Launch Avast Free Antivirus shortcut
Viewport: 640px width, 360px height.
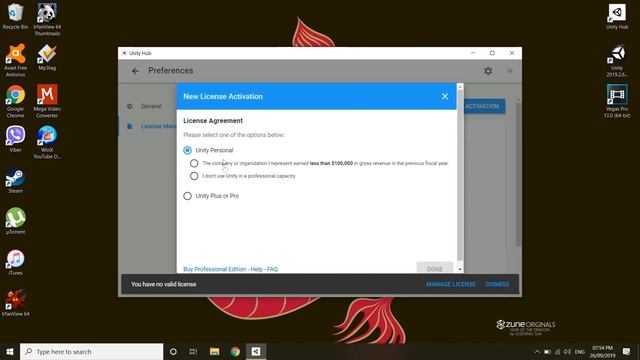tap(16, 60)
